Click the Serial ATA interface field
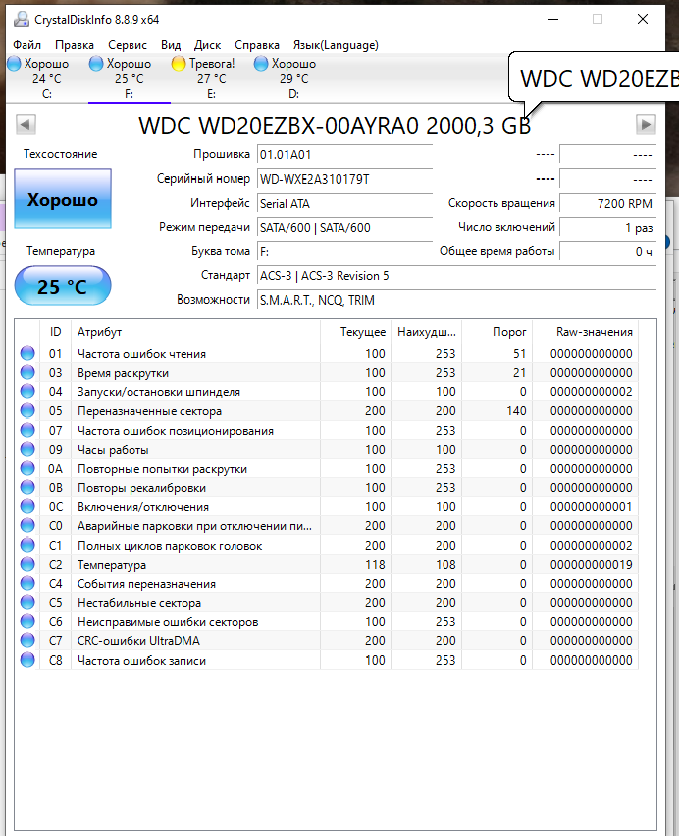The image size is (679, 836). pos(345,203)
